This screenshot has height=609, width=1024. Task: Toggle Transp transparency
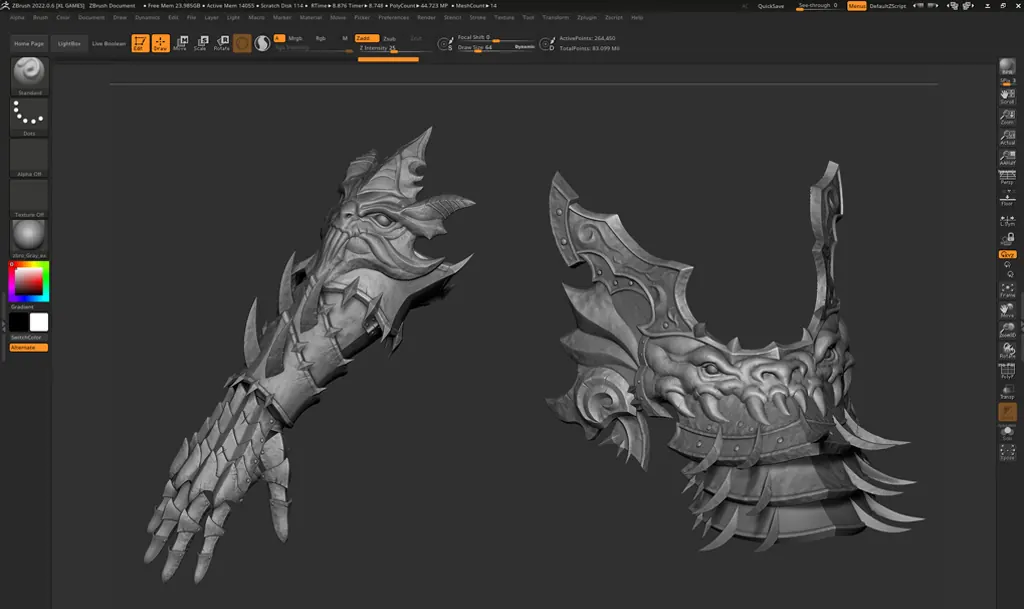[x=1007, y=392]
